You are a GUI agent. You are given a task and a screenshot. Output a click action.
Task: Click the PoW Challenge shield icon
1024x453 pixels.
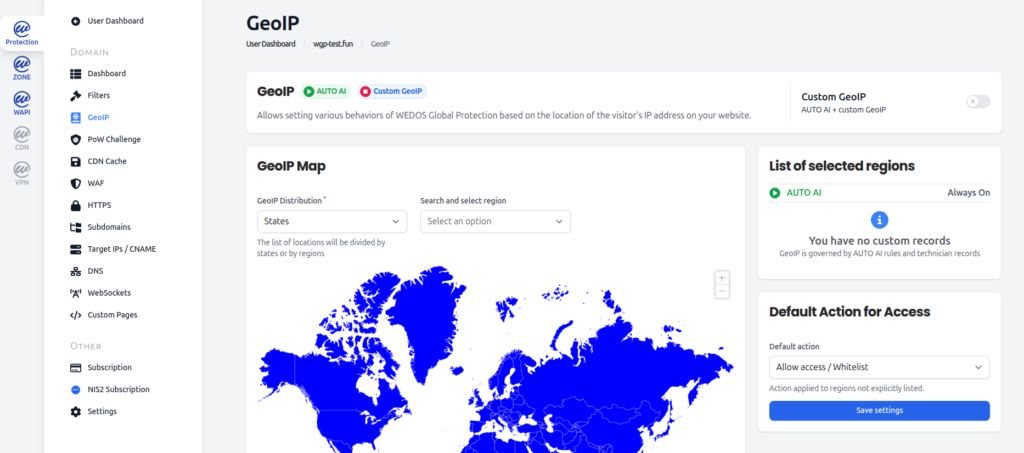75,139
